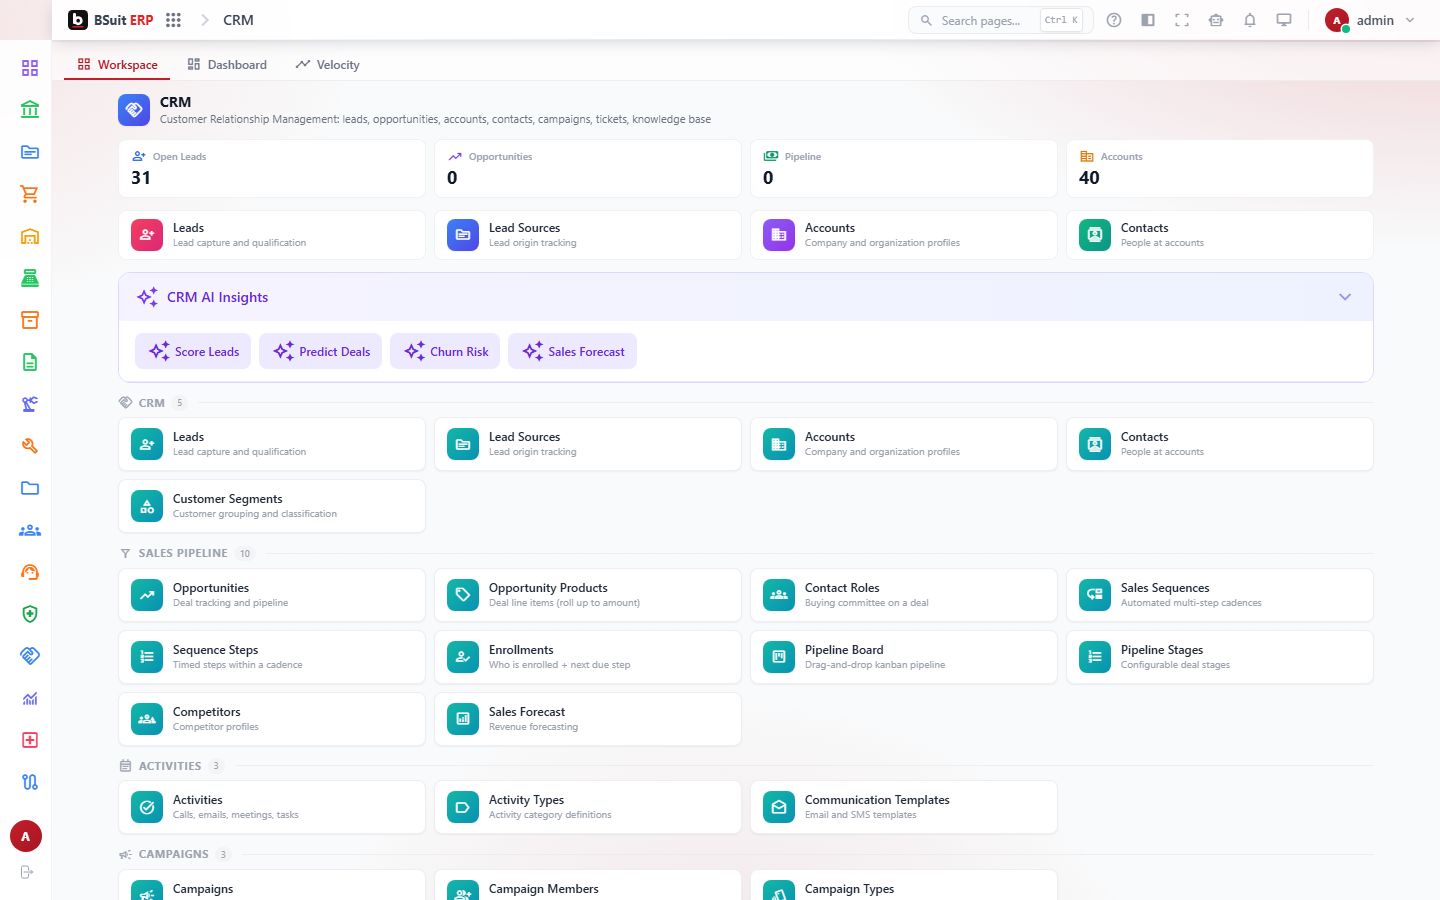Open the analytics chart icon in the sidebar
1440x900 pixels.
point(30,698)
